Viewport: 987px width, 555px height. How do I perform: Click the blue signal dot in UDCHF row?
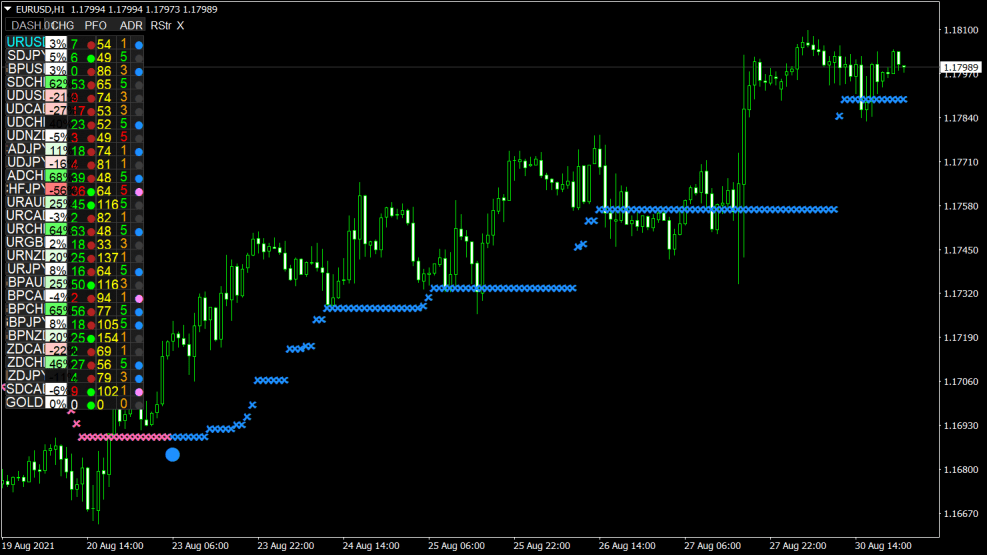click(138, 125)
